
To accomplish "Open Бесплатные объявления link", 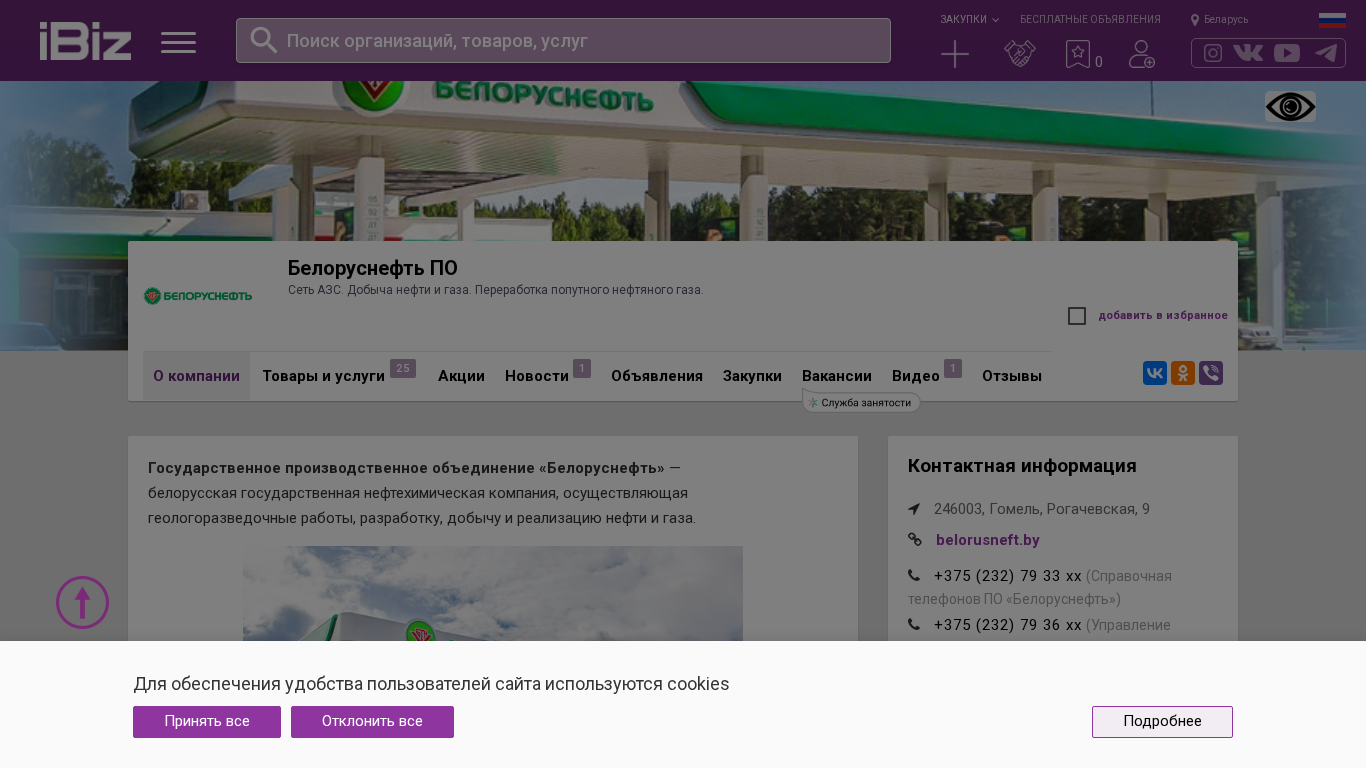I will (1090, 20).
